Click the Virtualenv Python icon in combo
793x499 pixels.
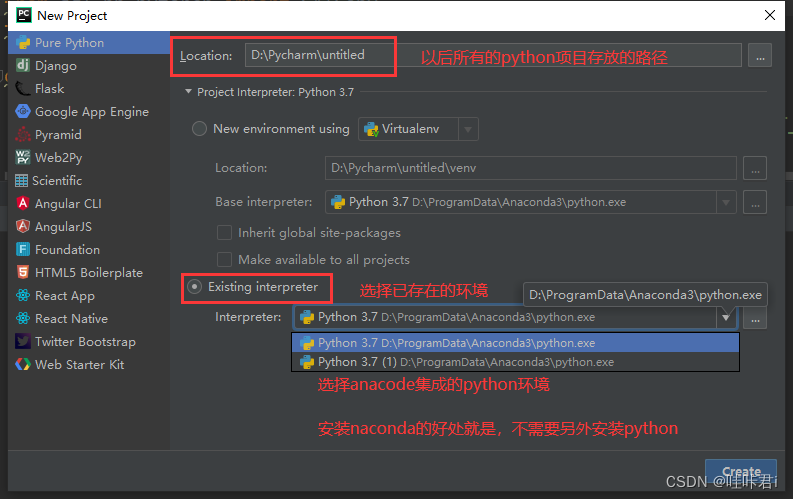(x=371, y=129)
